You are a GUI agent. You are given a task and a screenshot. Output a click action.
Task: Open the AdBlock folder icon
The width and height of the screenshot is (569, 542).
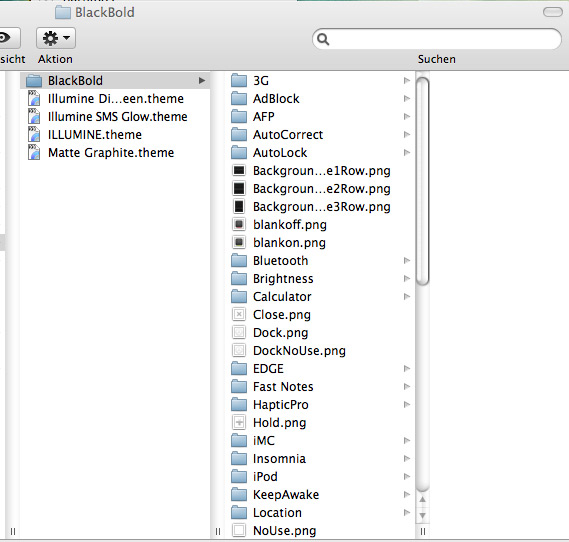tap(239, 99)
